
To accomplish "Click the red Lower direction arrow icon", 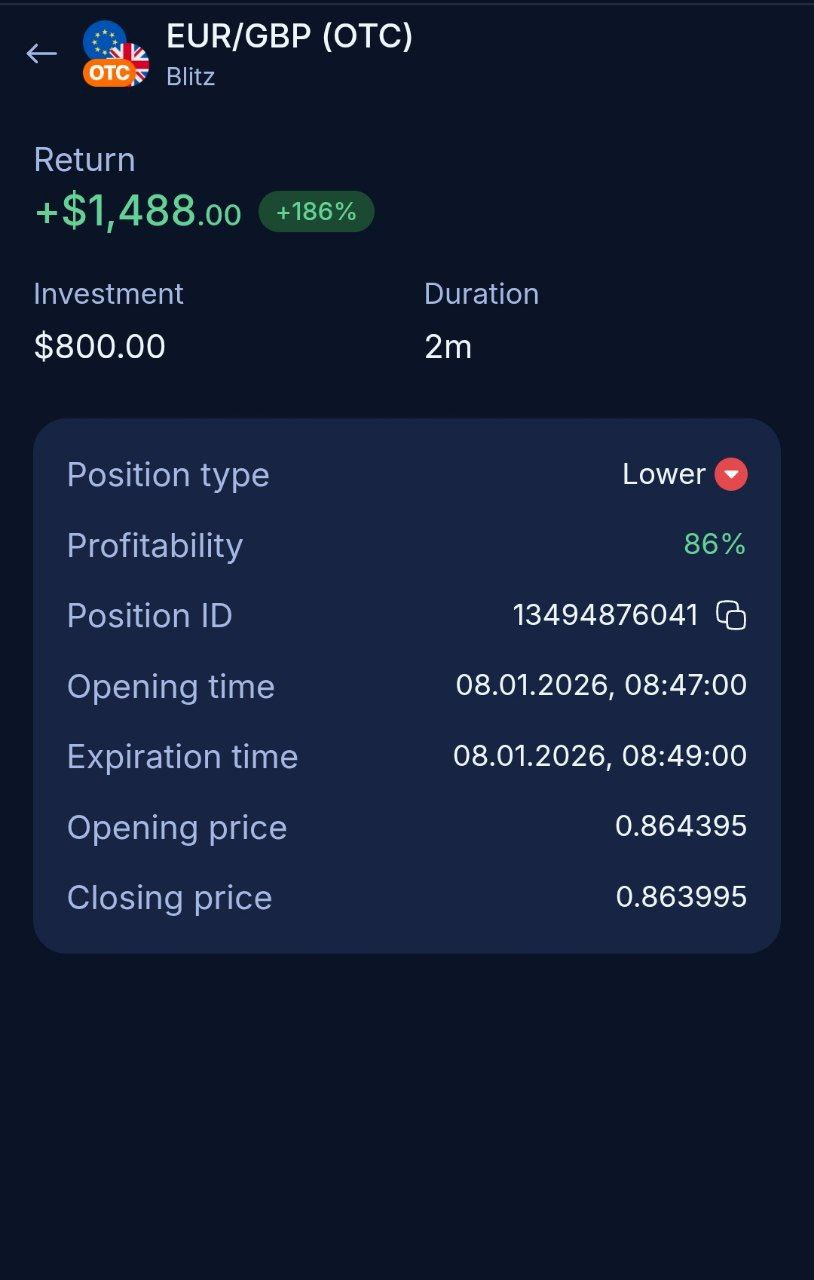I will (731, 474).
